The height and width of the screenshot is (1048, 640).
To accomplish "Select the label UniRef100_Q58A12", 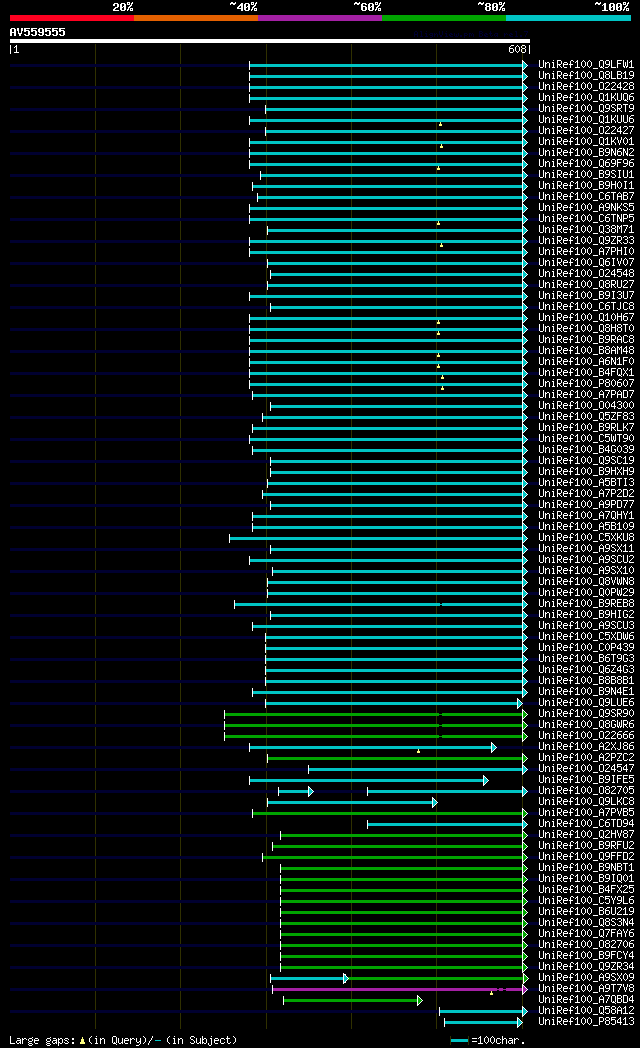I will pyautogui.click(x=586, y=1011).
